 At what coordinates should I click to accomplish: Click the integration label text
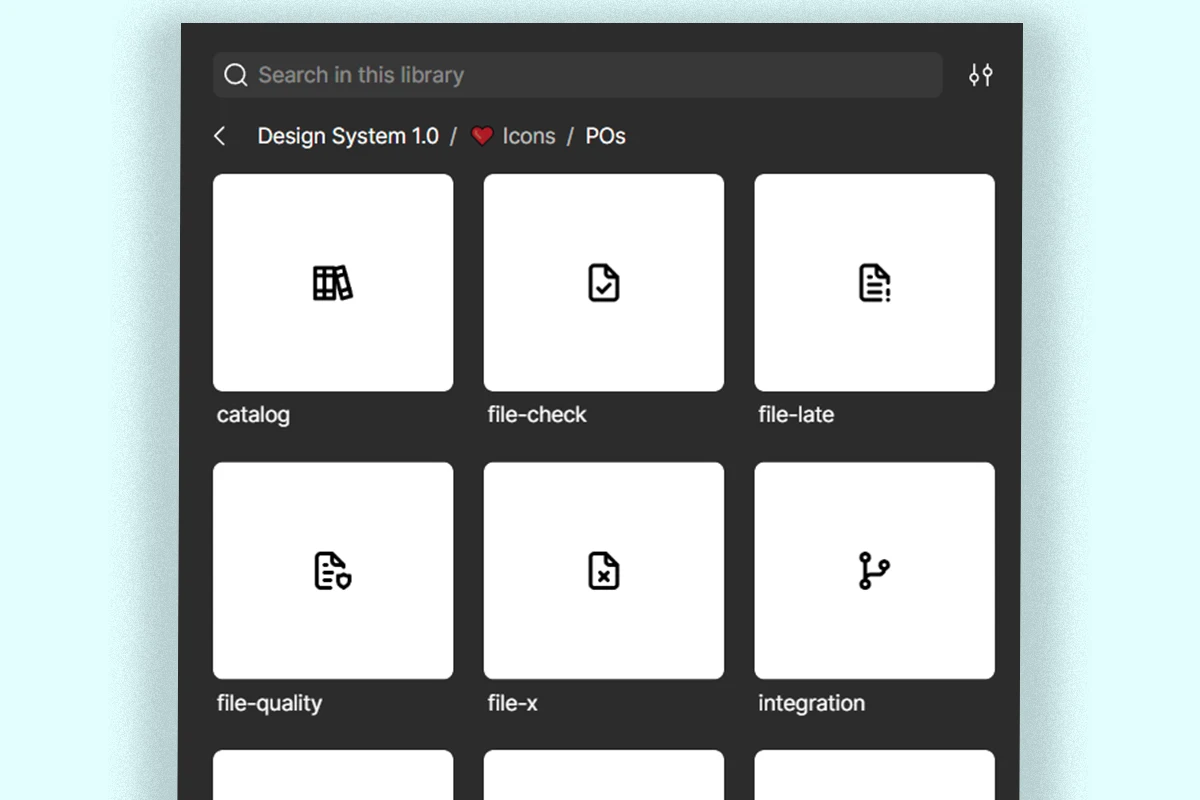click(811, 703)
